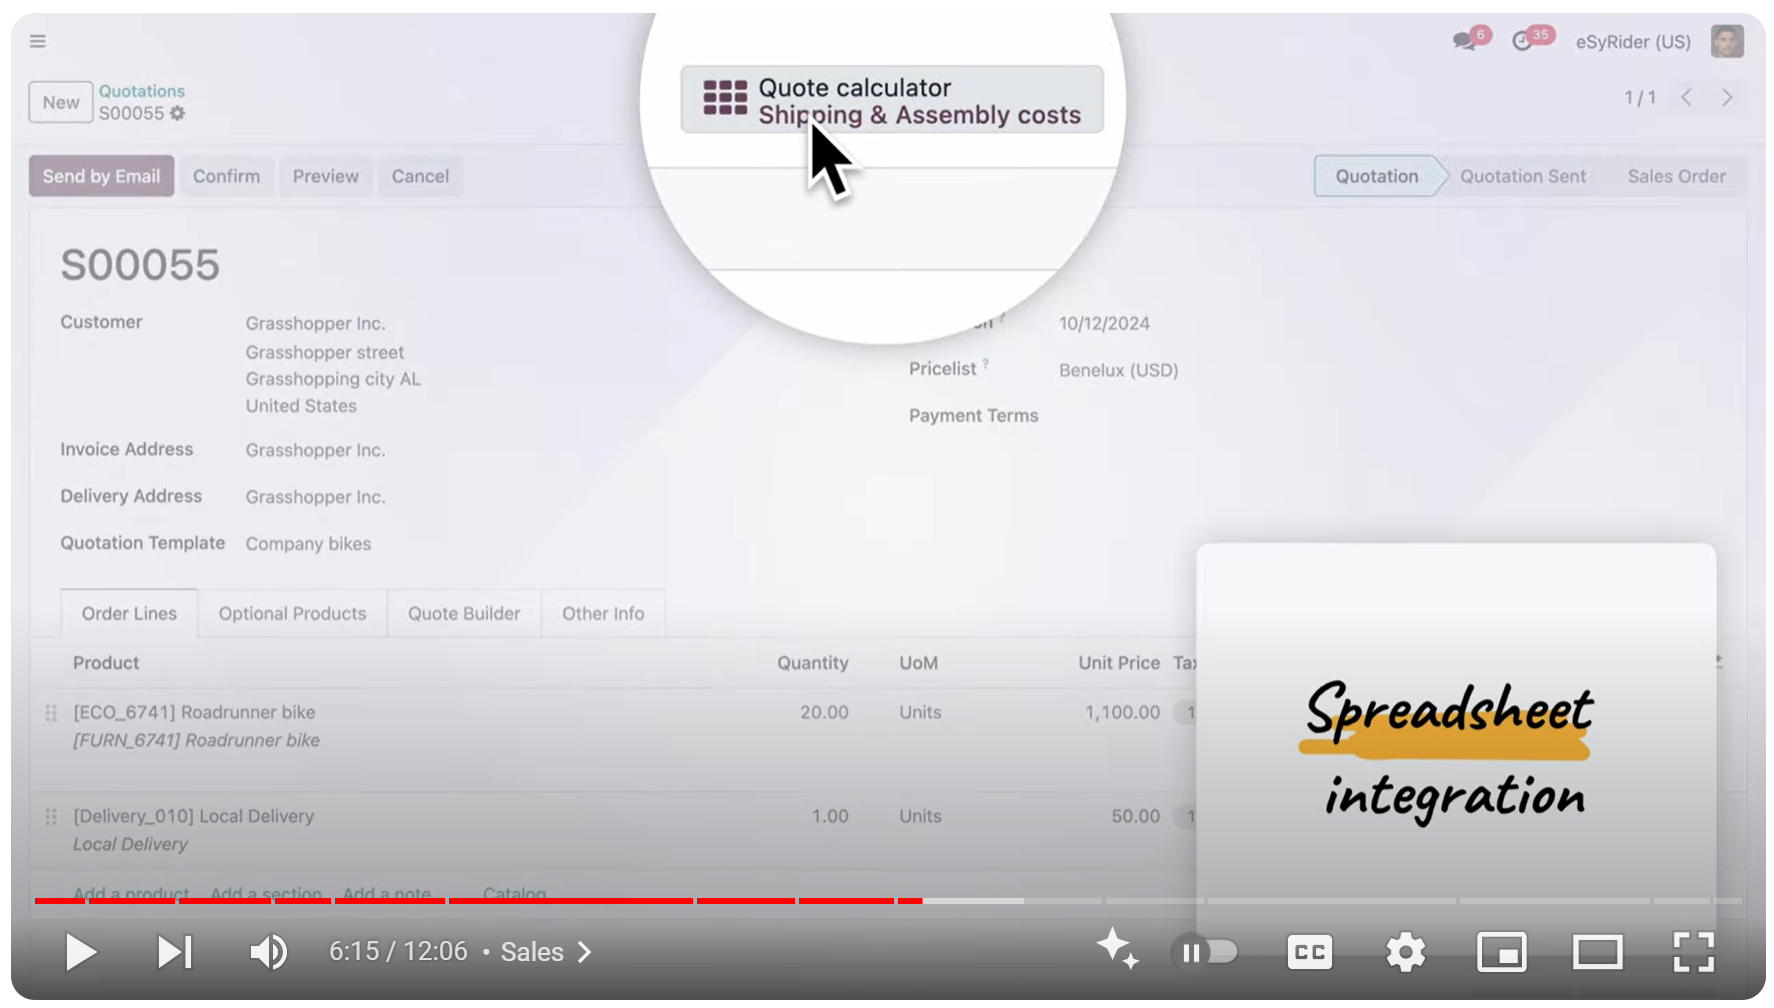This screenshot has width=1774, height=1008.
Task: Toggle closed captions
Action: coord(1309,952)
